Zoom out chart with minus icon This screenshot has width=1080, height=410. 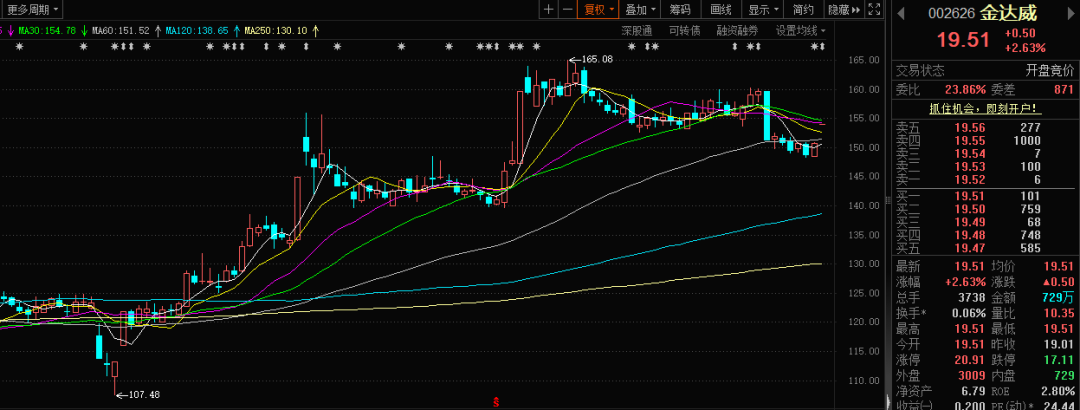tap(567, 9)
